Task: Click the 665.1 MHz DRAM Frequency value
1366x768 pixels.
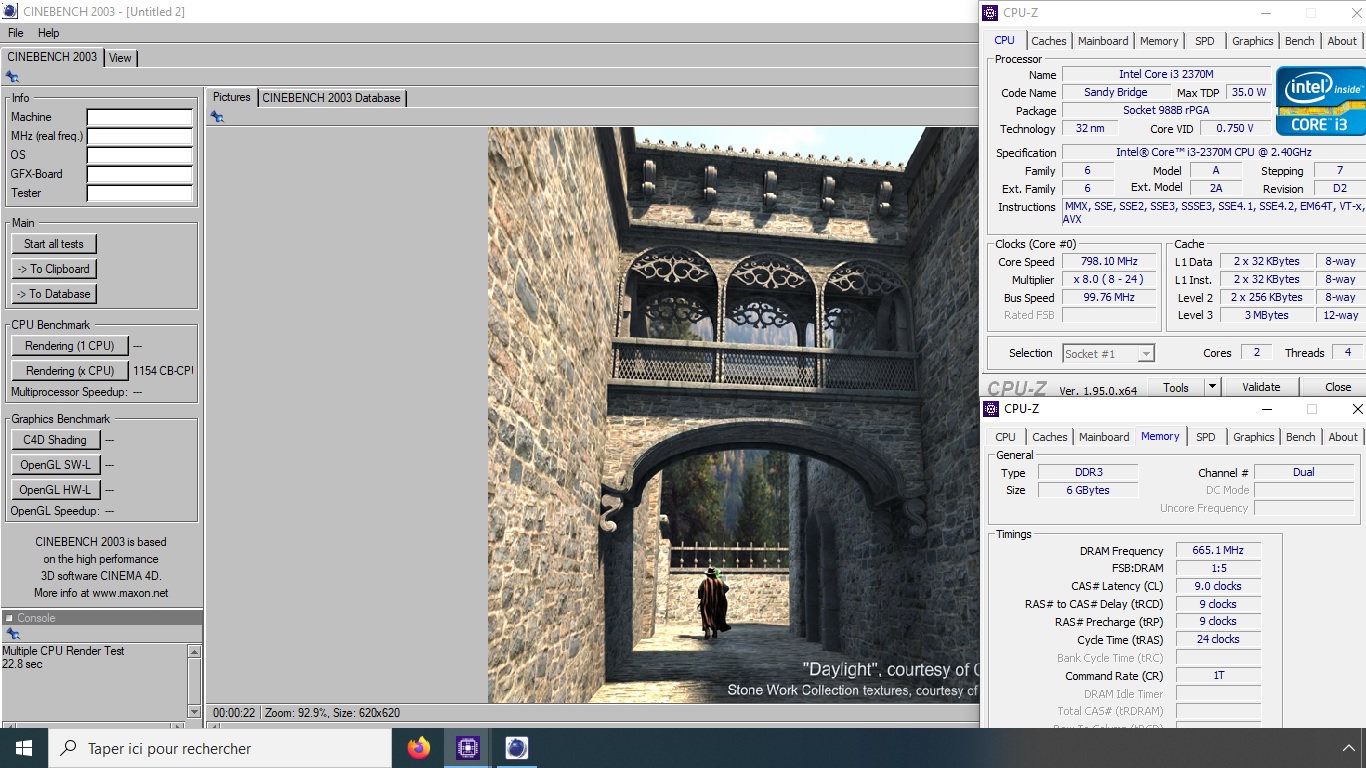Action: point(1218,551)
